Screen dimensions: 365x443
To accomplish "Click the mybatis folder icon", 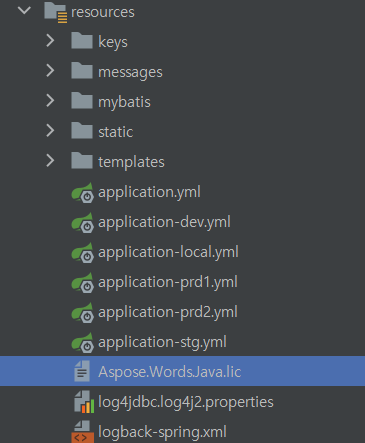I will click(82, 101).
